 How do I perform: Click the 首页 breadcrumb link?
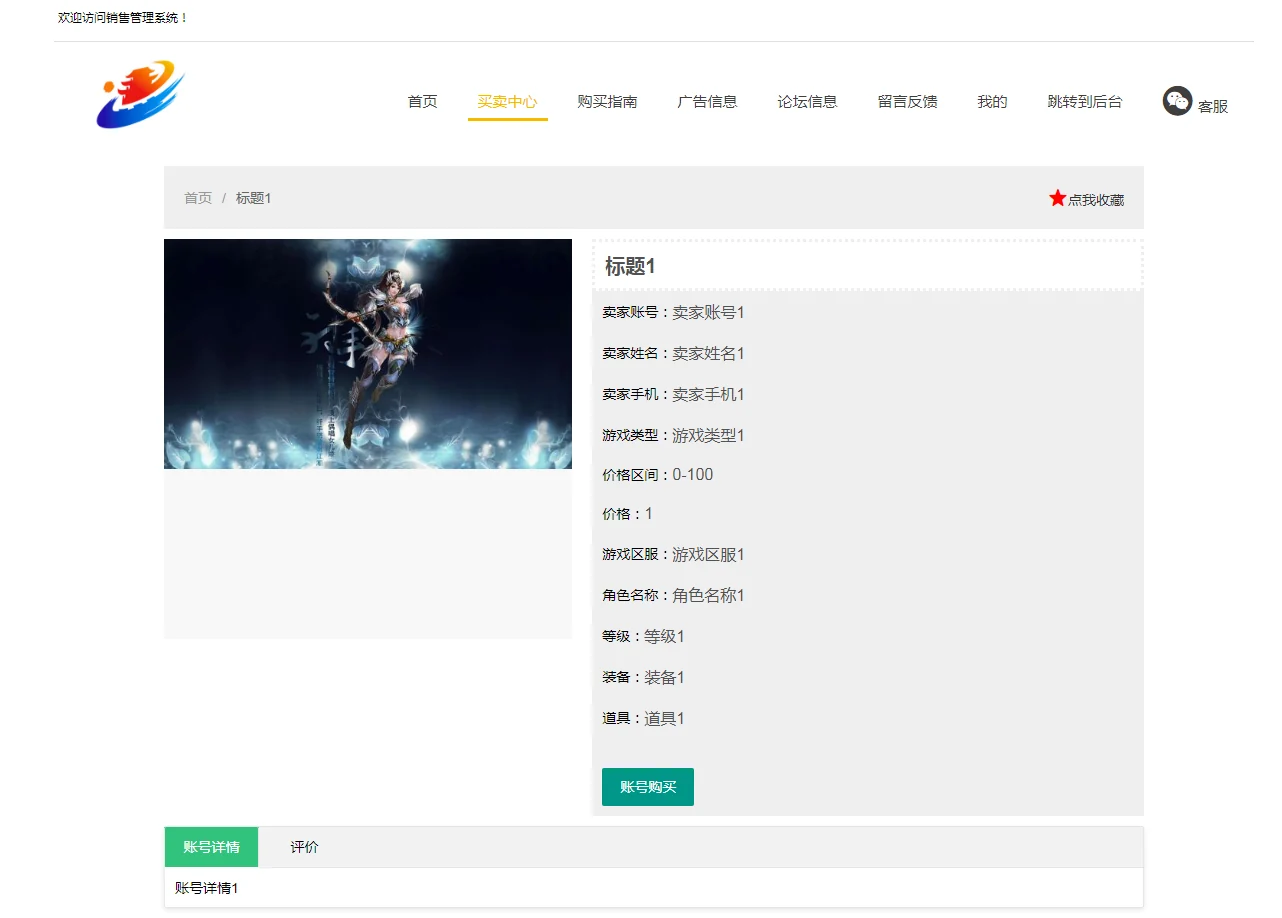click(198, 198)
